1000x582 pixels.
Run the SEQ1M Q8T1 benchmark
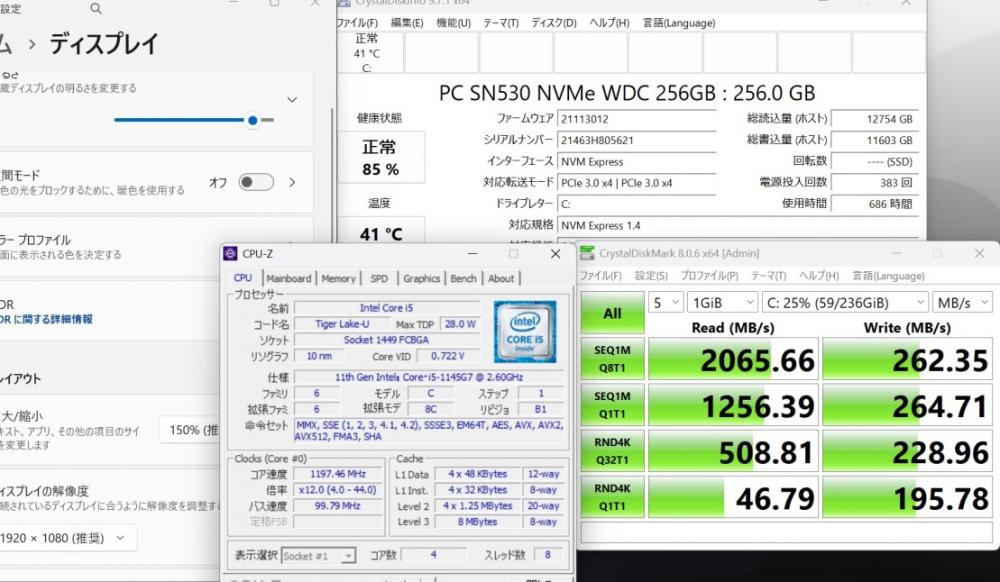tap(612, 359)
